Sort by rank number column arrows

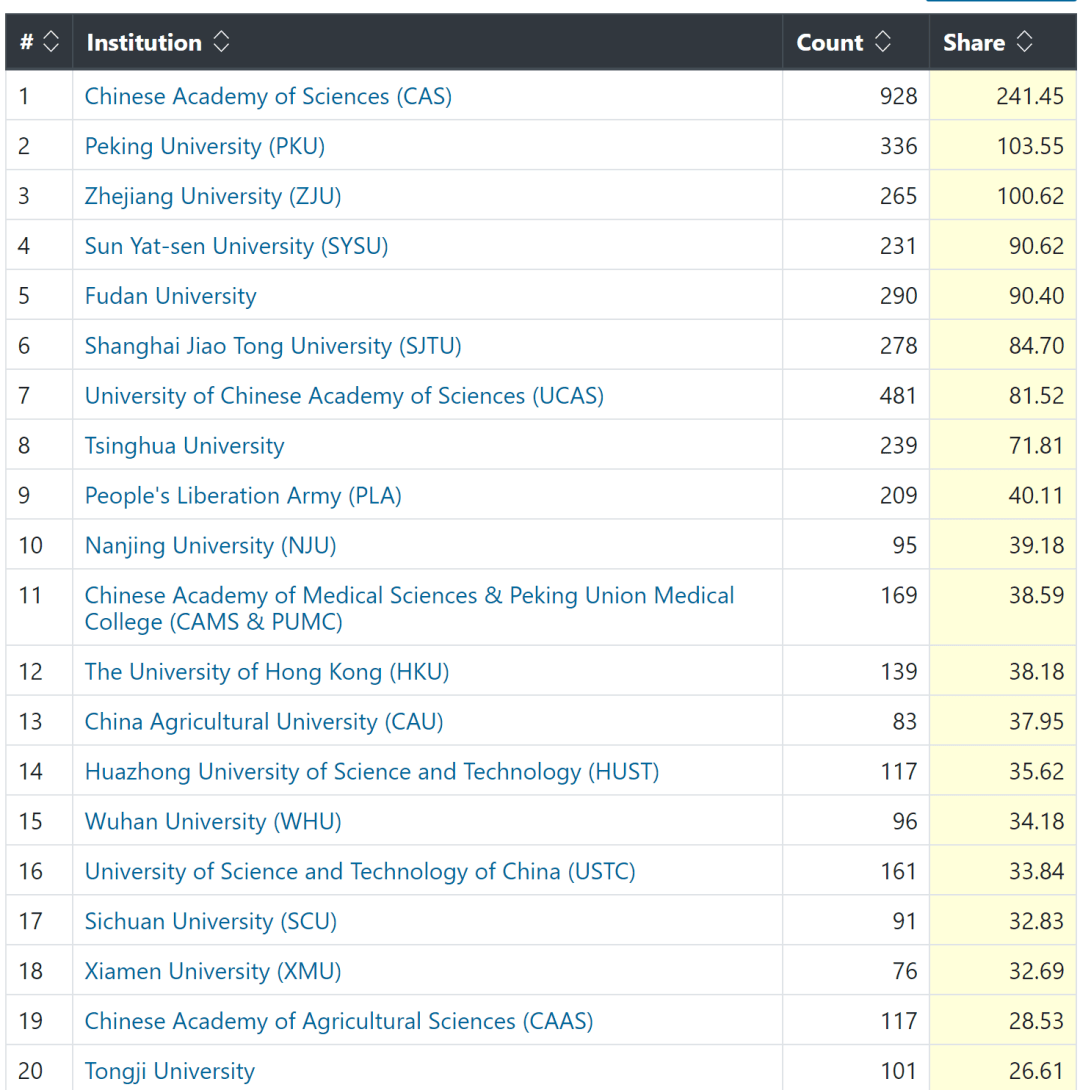(x=51, y=42)
